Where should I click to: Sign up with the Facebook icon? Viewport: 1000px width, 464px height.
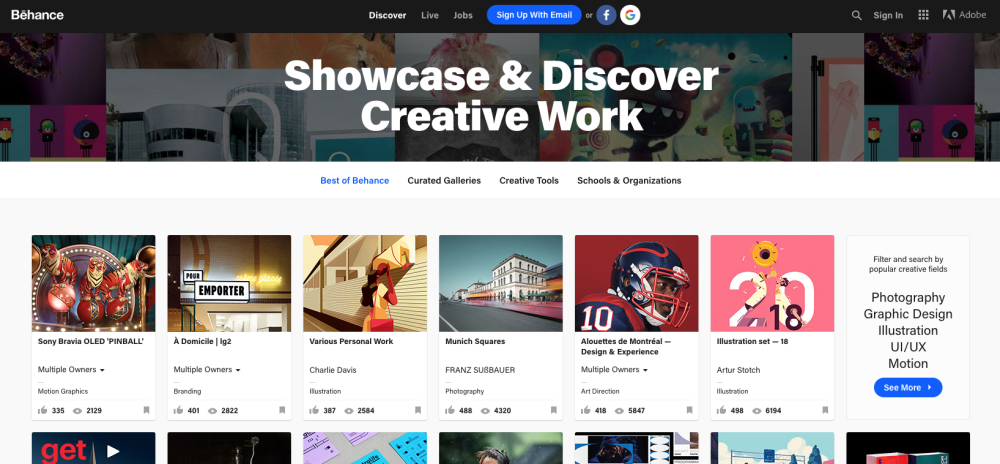click(x=607, y=15)
